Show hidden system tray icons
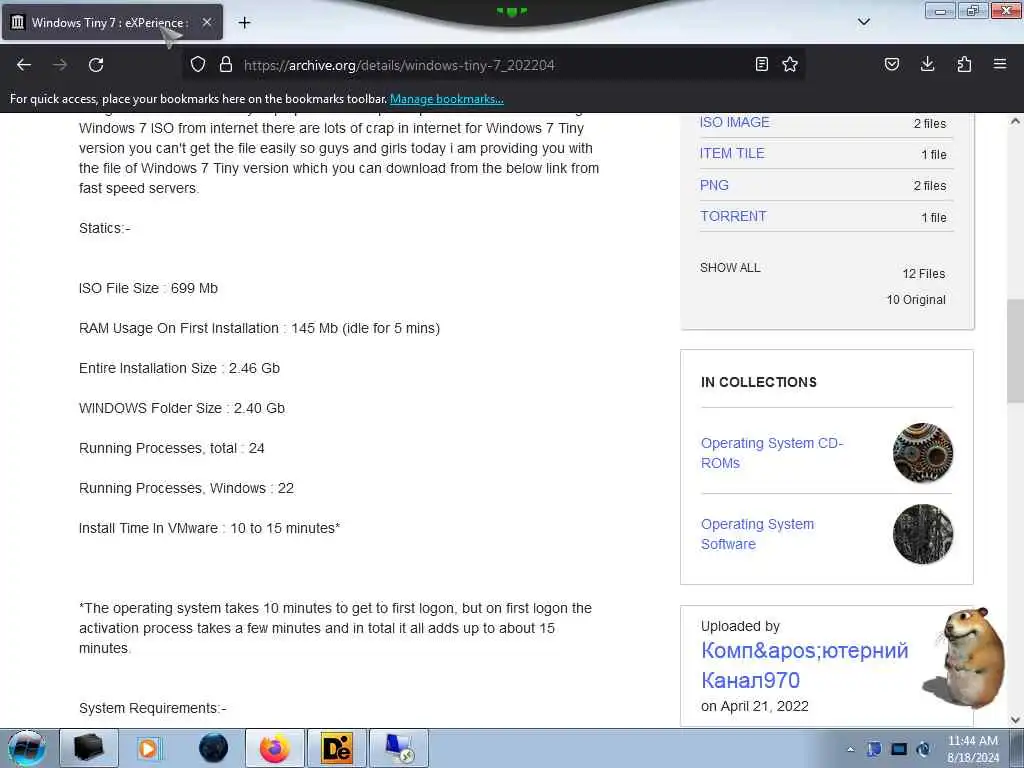Viewport: 1024px width, 768px height. click(x=850, y=749)
